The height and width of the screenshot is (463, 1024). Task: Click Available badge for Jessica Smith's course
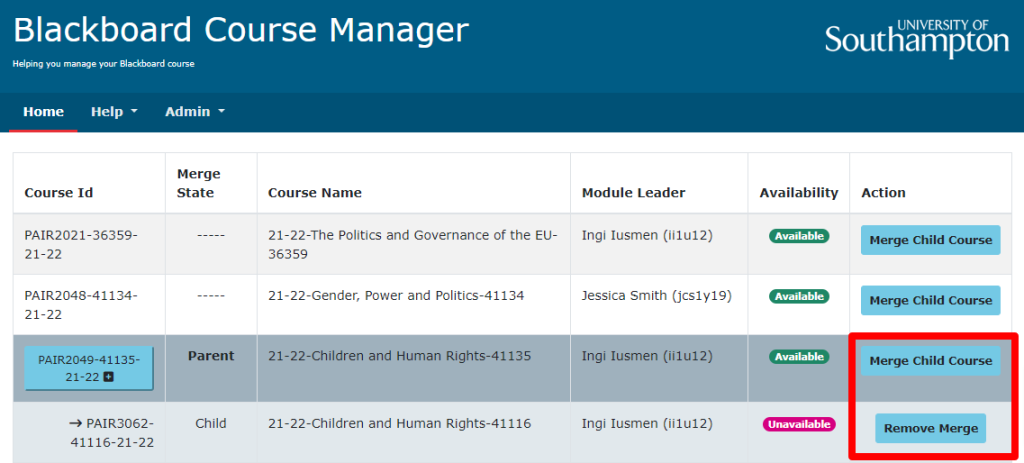point(799,296)
